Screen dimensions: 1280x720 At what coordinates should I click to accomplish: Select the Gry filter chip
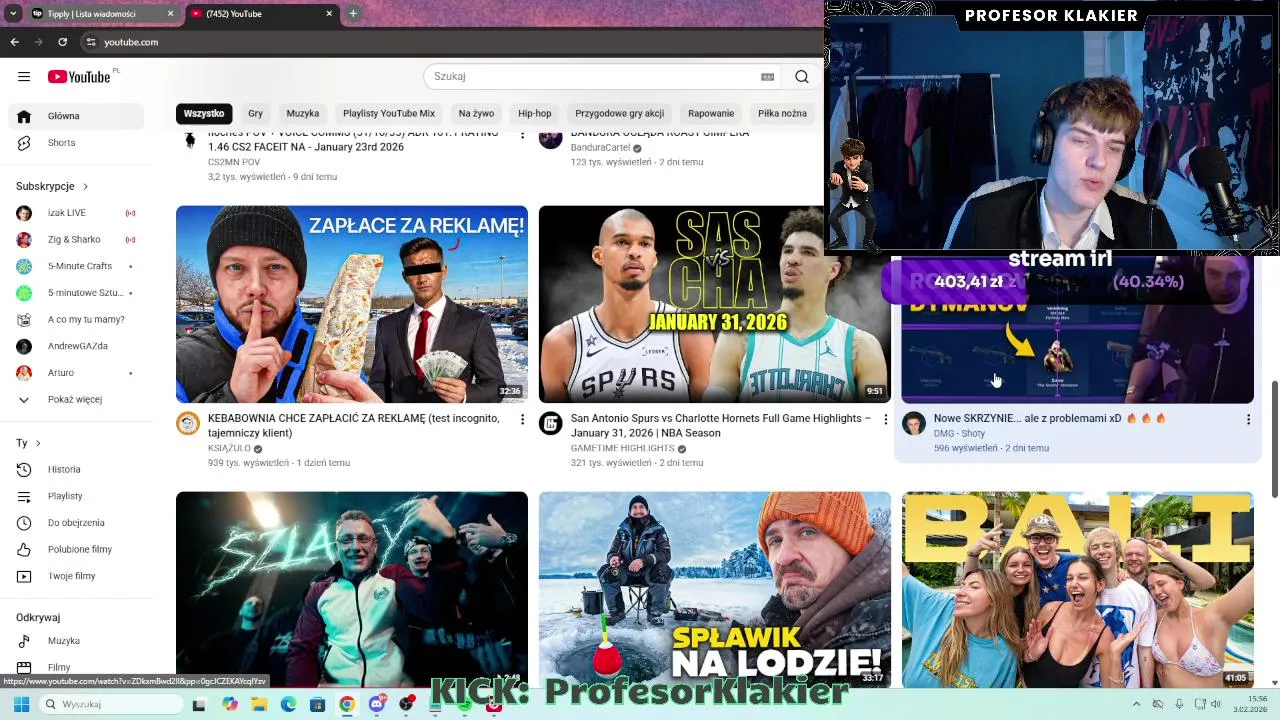pyautogui.click(x=255, y=114)
